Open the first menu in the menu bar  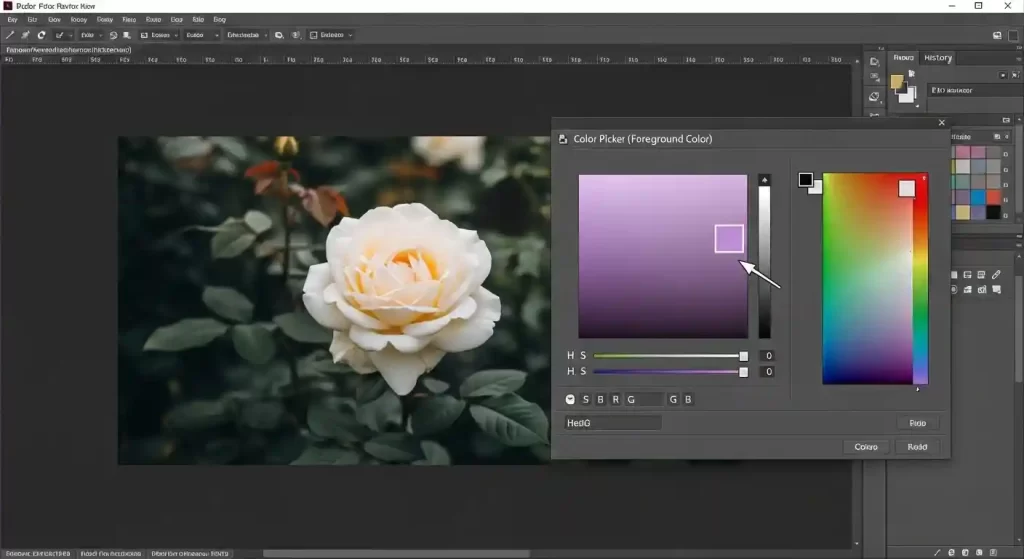tap(12, 20)
